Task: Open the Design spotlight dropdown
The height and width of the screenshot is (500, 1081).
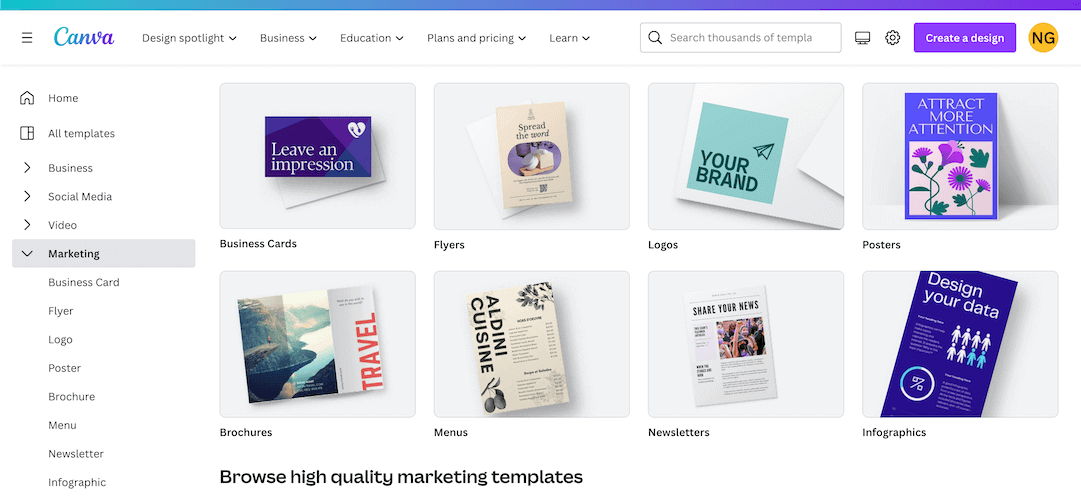Action: pyautogui.click(x=190, y=38)
